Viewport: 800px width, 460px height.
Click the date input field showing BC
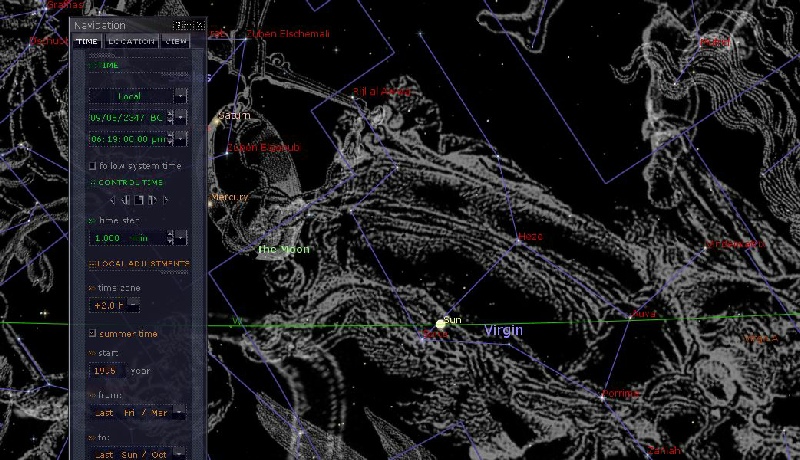coord(128,117)
